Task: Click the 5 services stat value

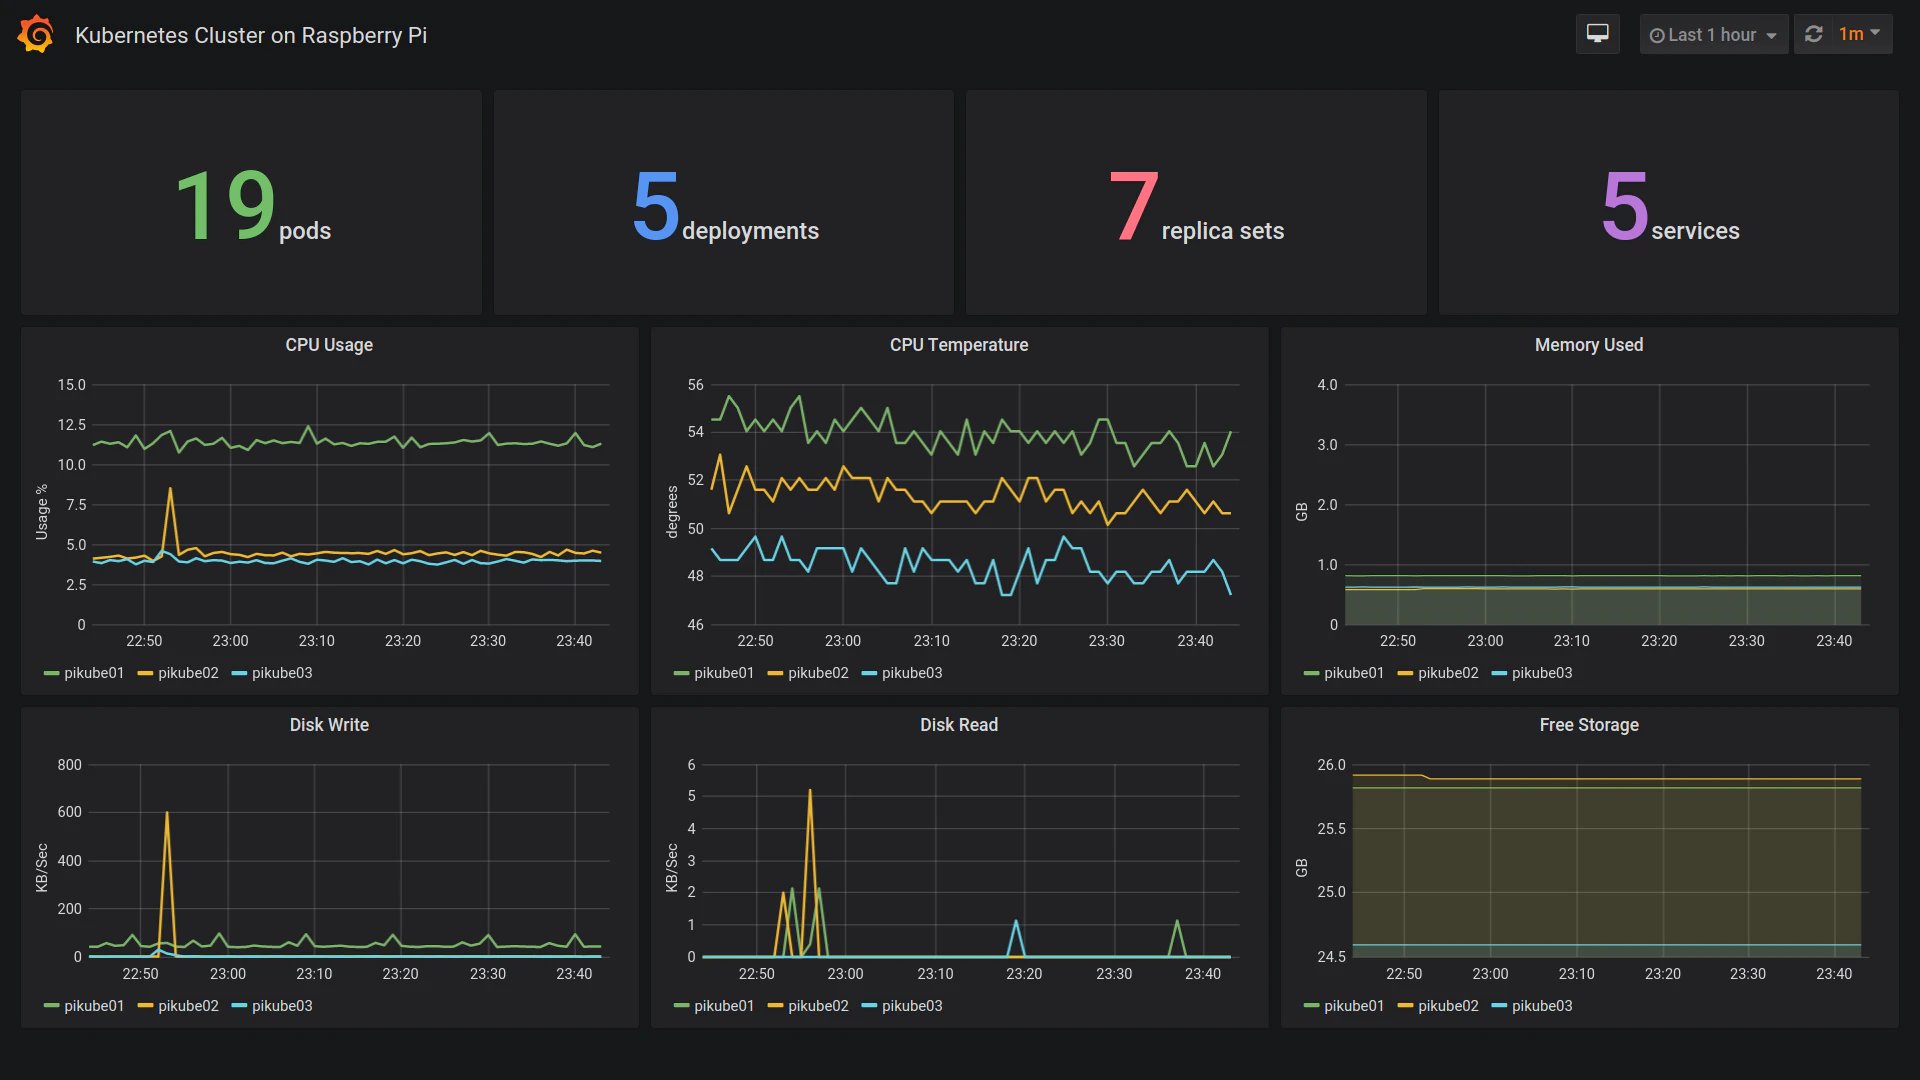Action: click(x=1670, y=206)
